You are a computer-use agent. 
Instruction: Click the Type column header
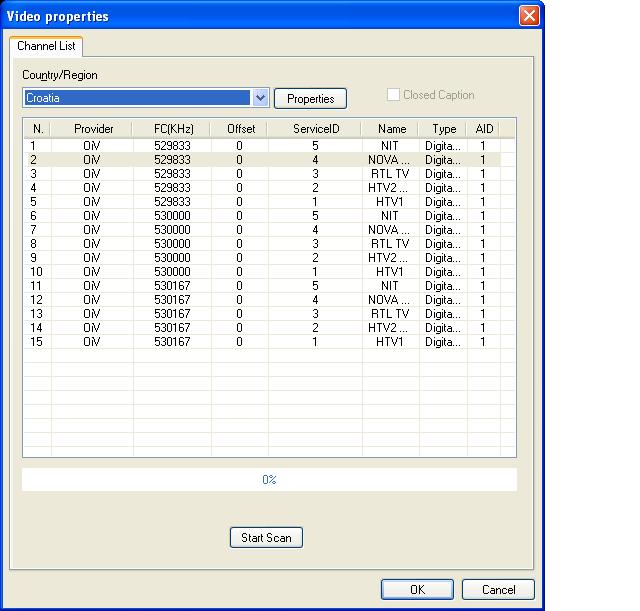[x=443, y=129]
